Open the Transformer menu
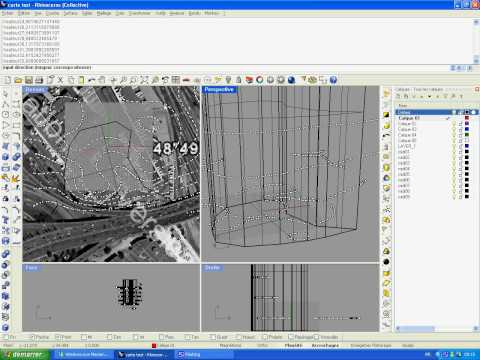This screenshot has width=480, height=360. [x=139, y=13]
